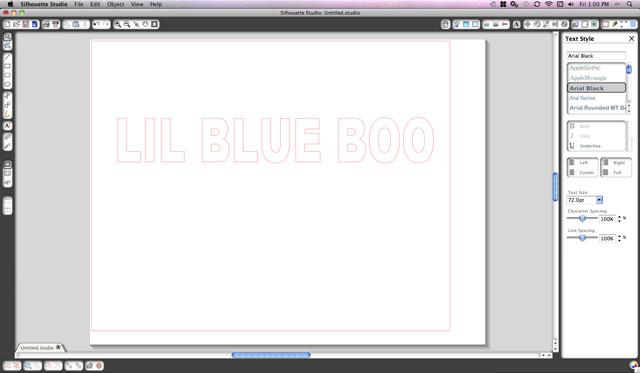Open the File menu
640x373 pixels.
[x=79, y=4]
